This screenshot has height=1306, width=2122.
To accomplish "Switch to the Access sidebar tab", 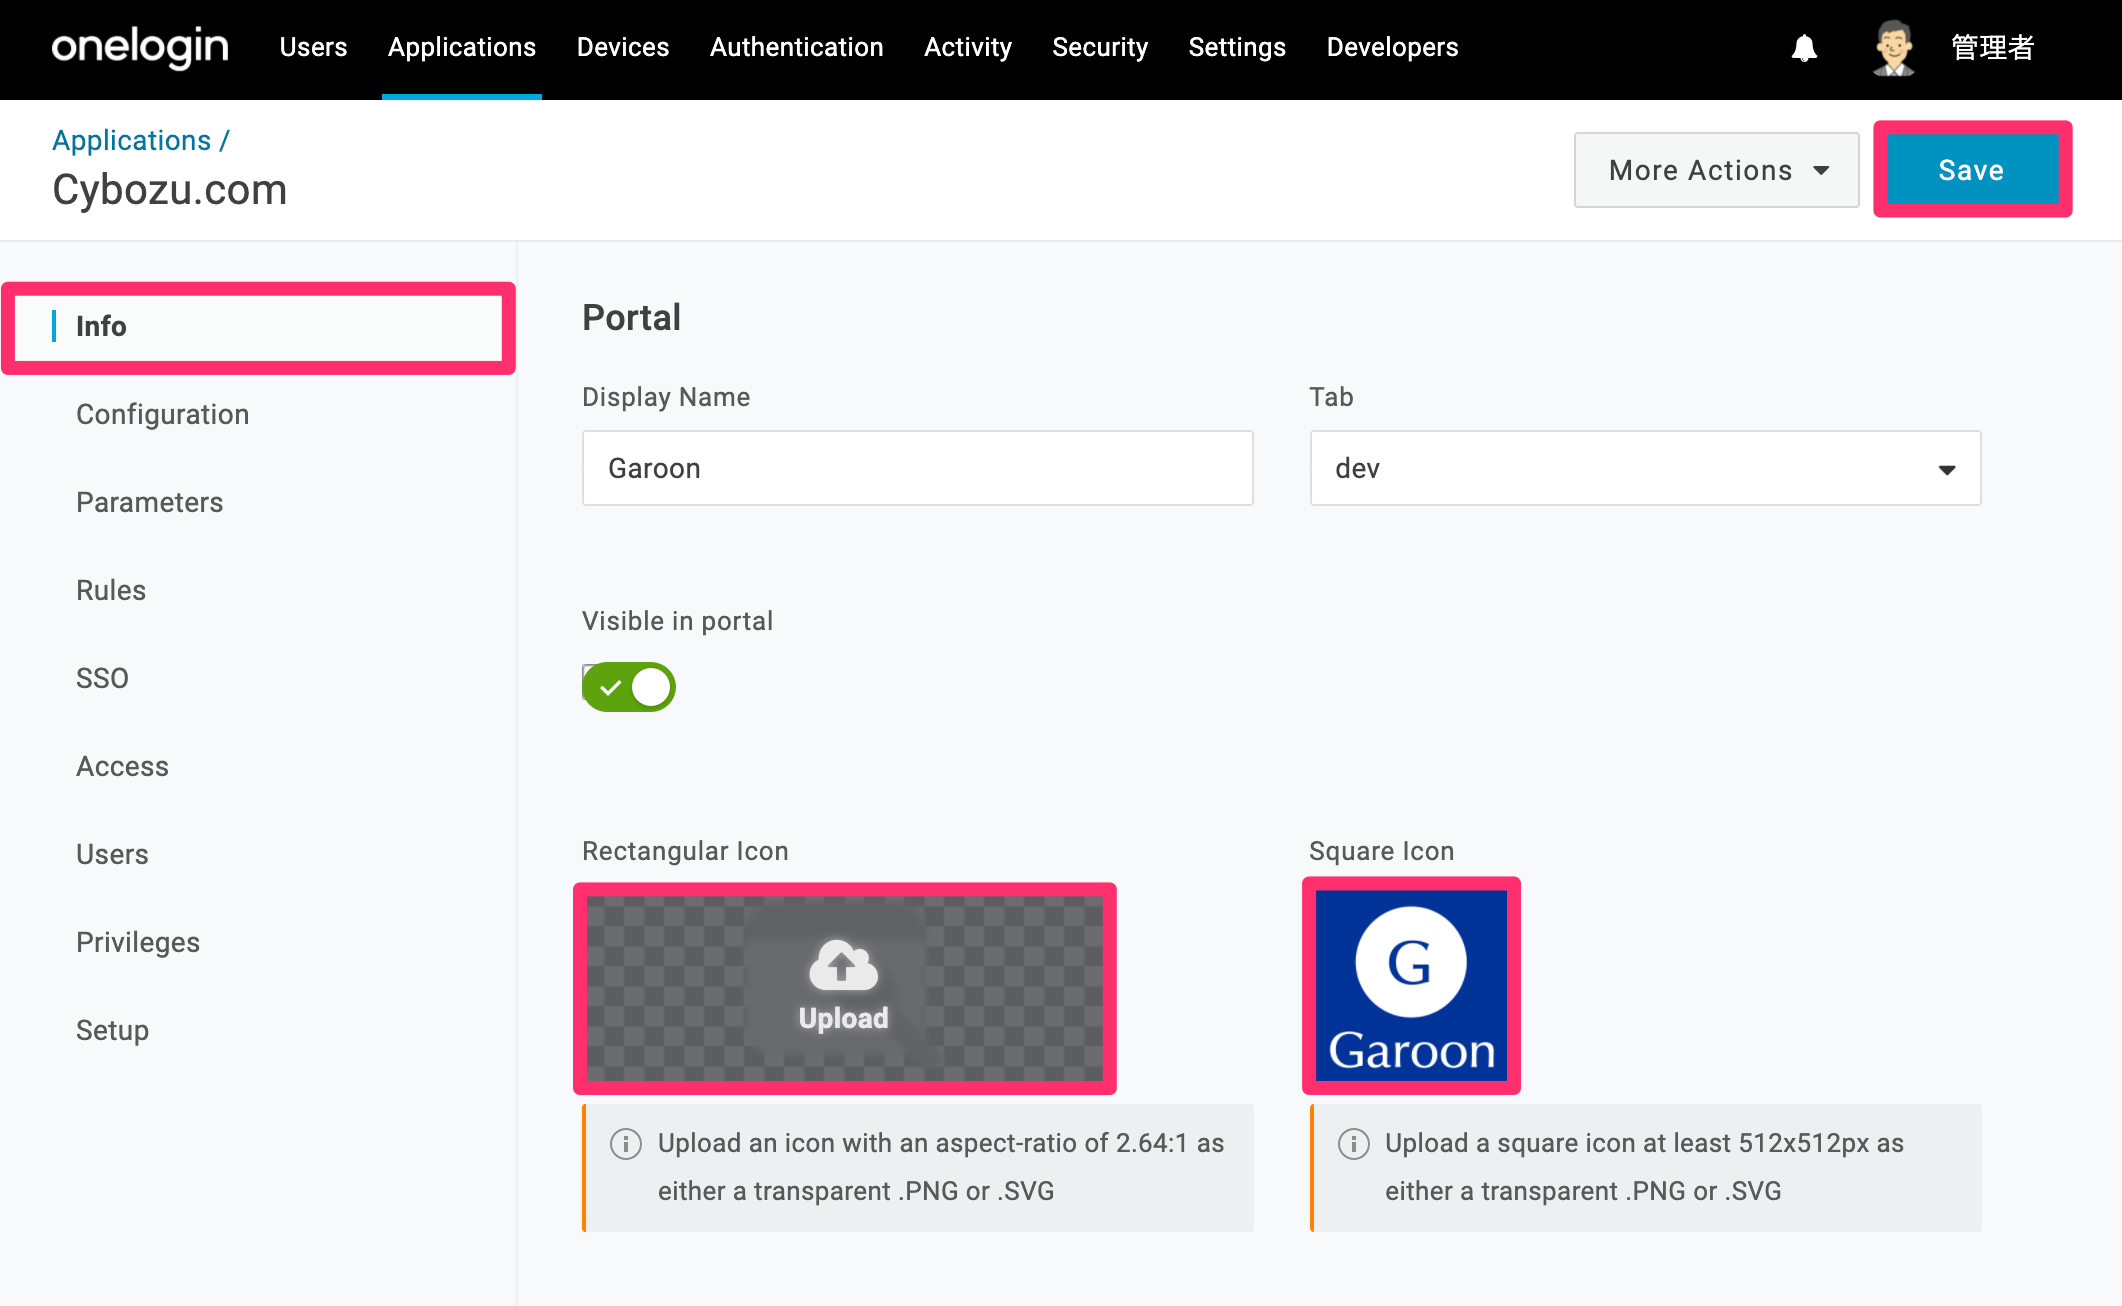I will tap(122, 766).
